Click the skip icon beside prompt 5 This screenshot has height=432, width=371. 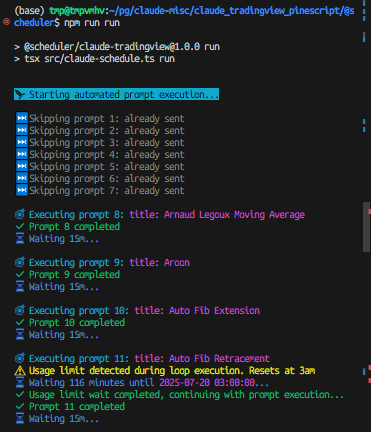coord(22,166)
